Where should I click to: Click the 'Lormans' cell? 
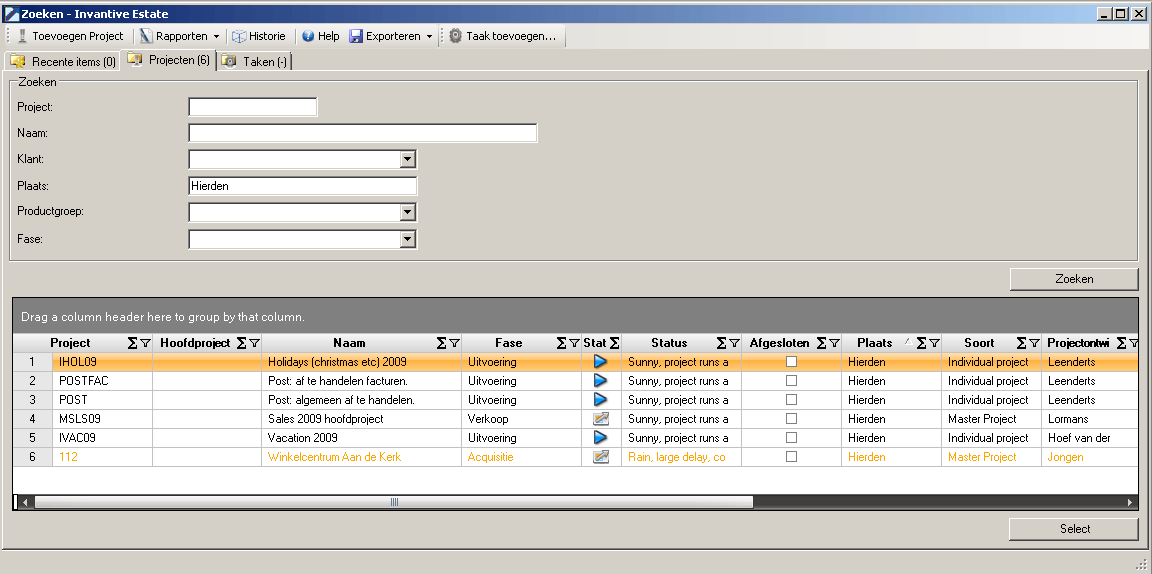1090,419
